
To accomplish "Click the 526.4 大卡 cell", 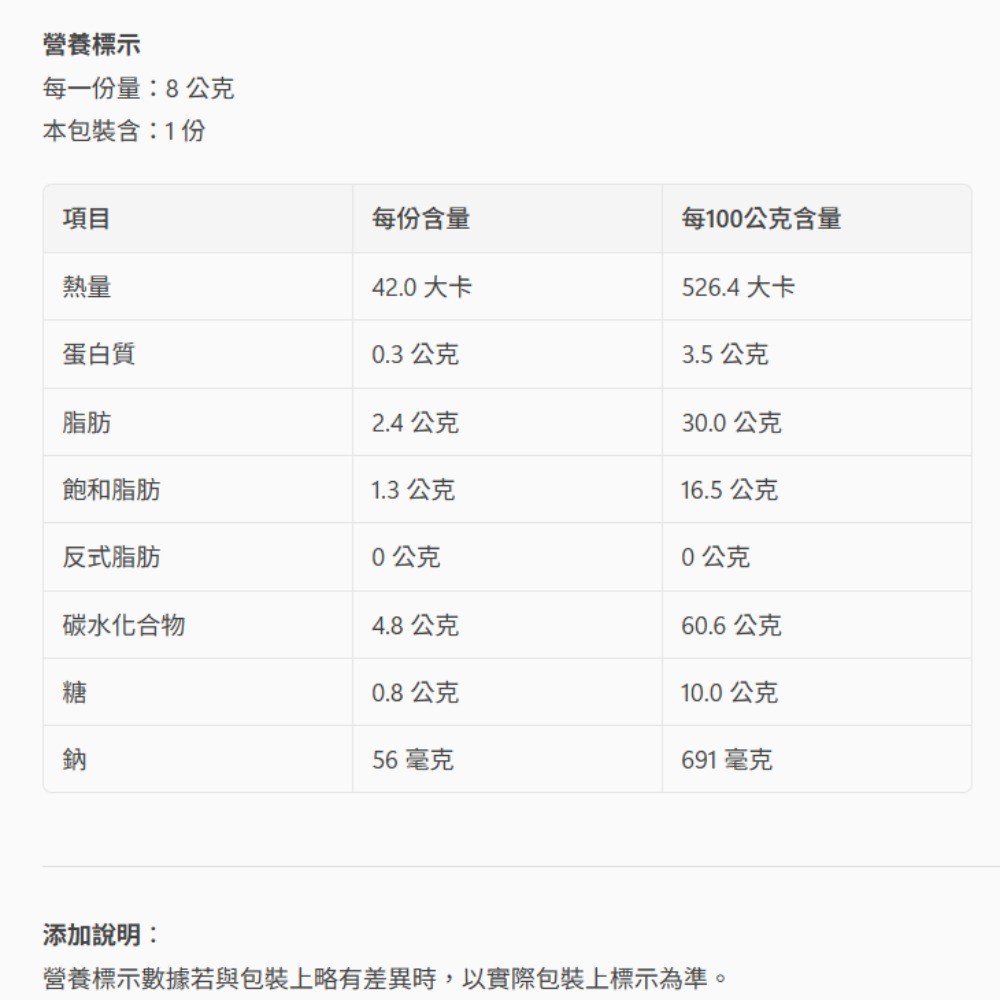I will [738, 287].
